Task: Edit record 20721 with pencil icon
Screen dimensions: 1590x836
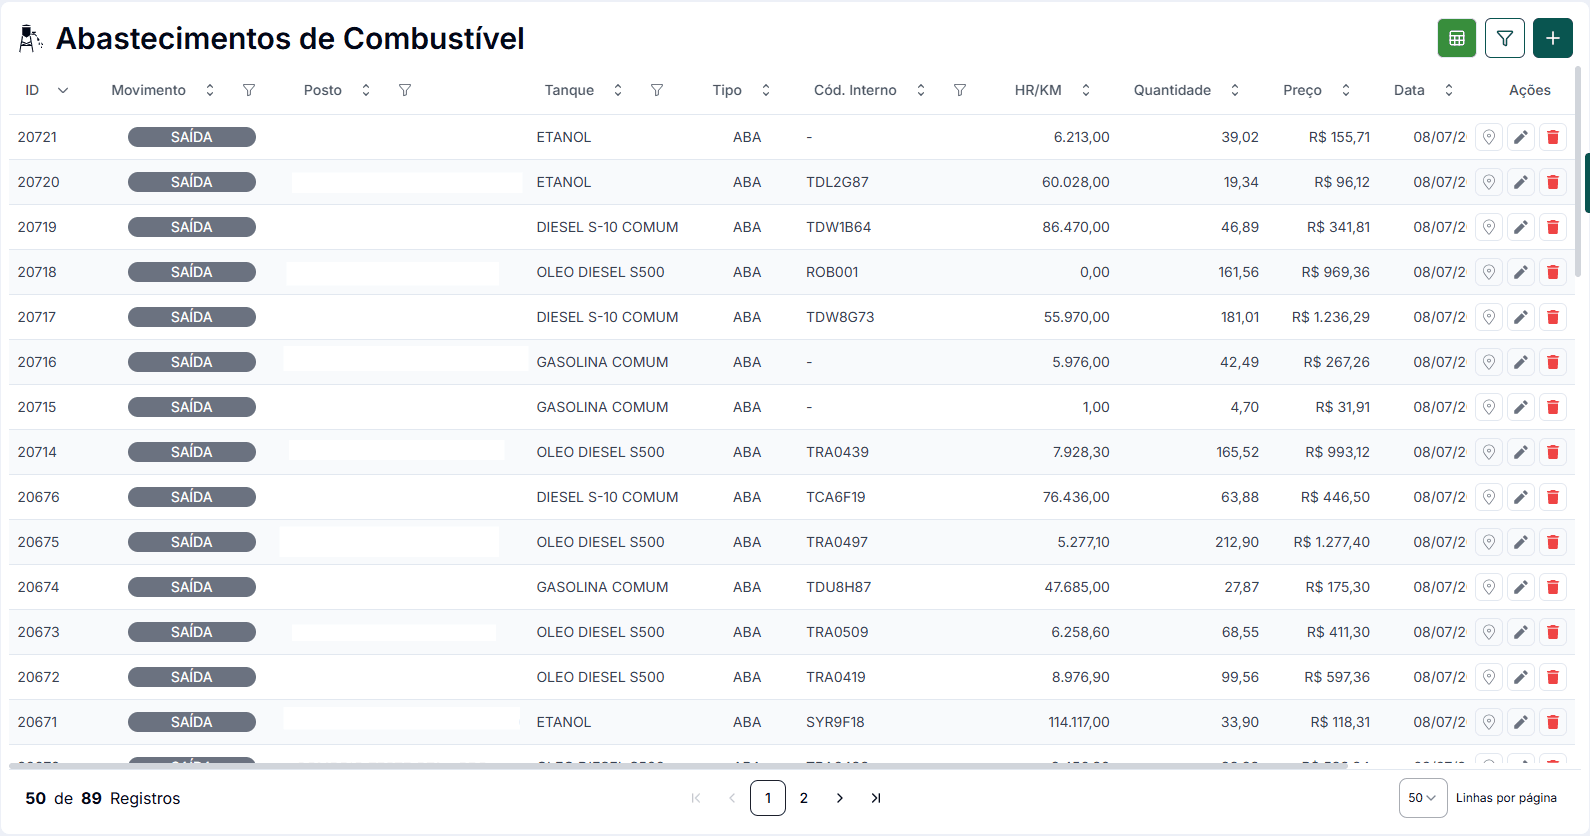Action: pyautogui.click(x=1521, y=137)
